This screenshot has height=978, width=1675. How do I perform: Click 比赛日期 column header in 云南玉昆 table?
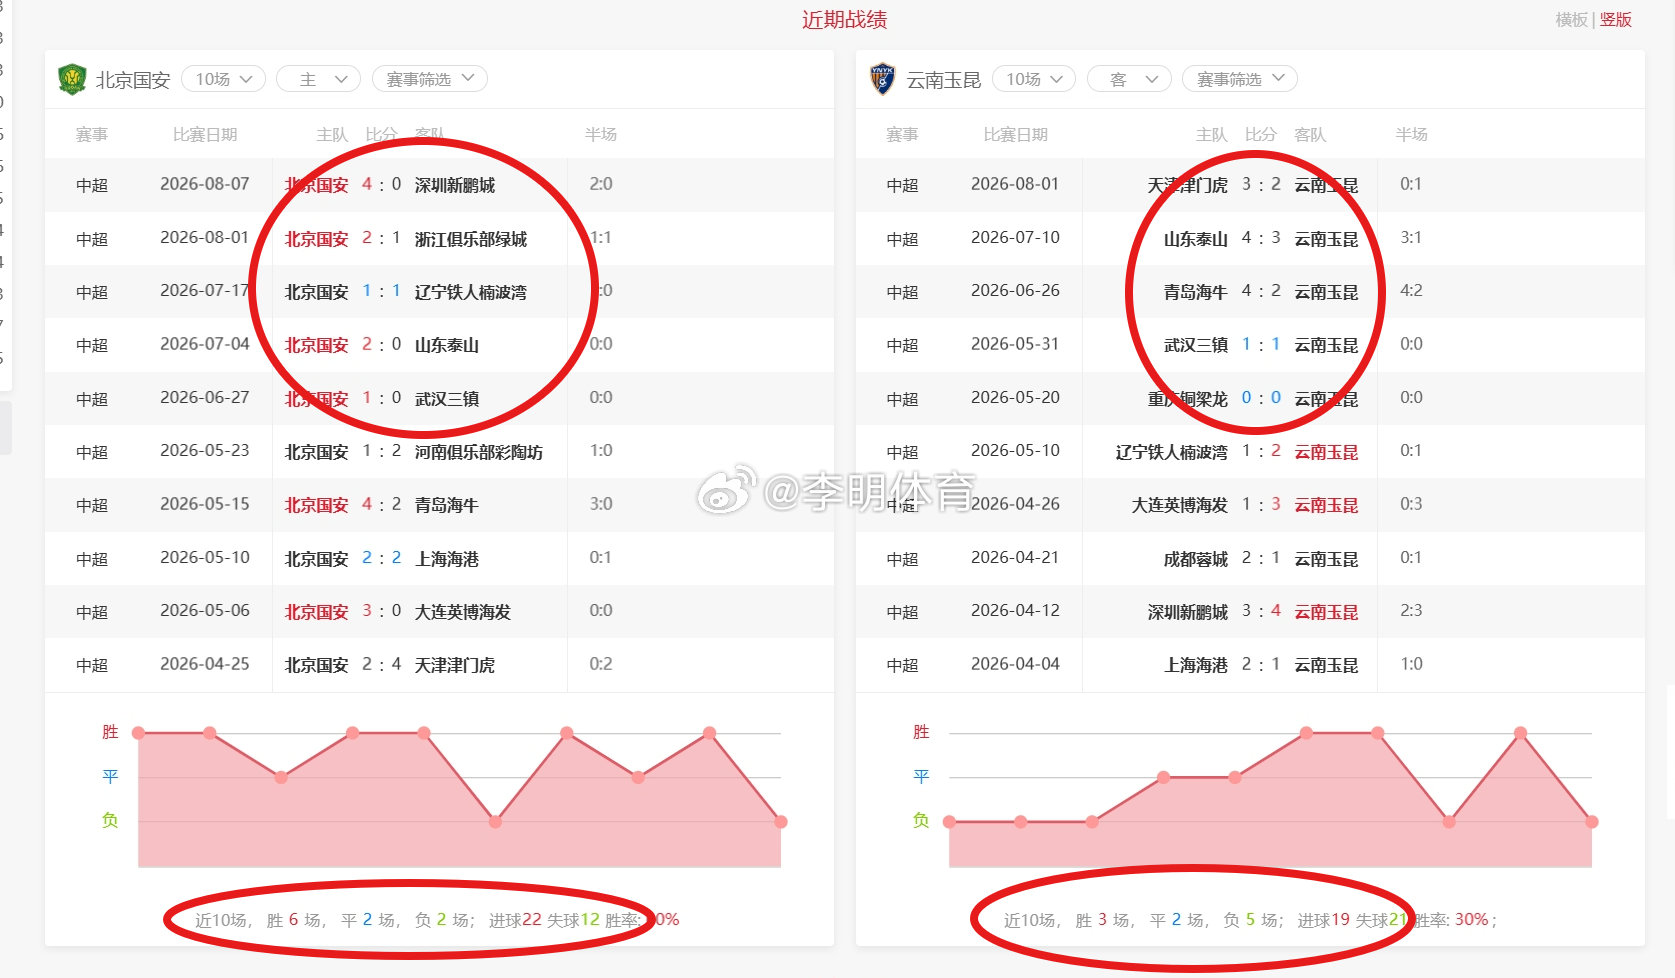click(x=1015, y=135)
